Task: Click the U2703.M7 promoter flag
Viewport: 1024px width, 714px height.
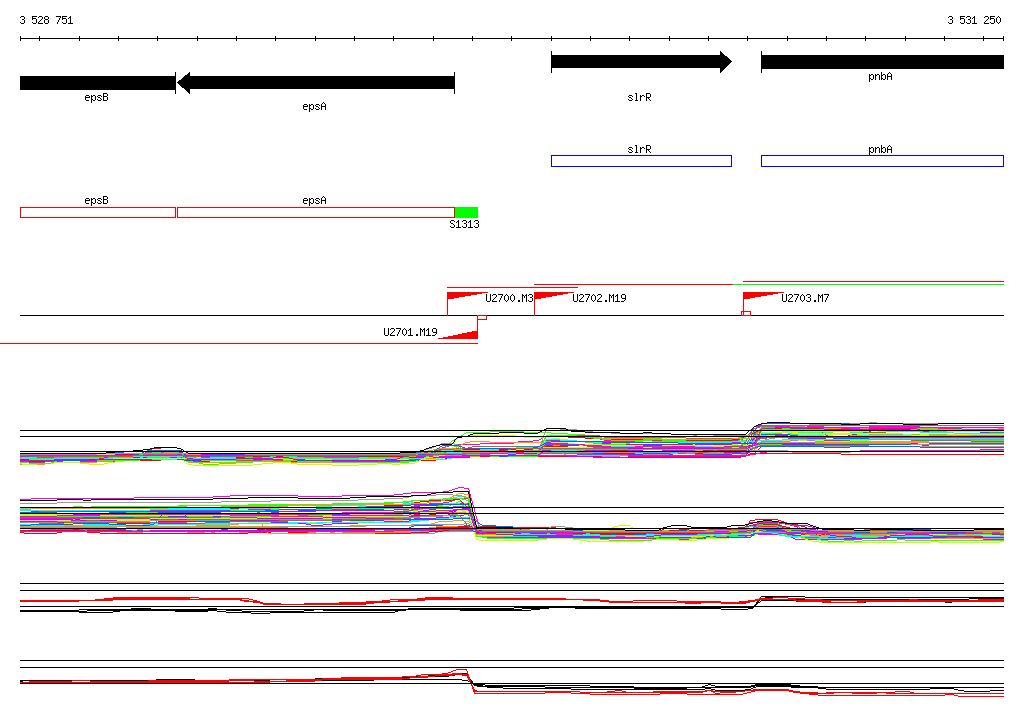Action: [x=762, y=296]
